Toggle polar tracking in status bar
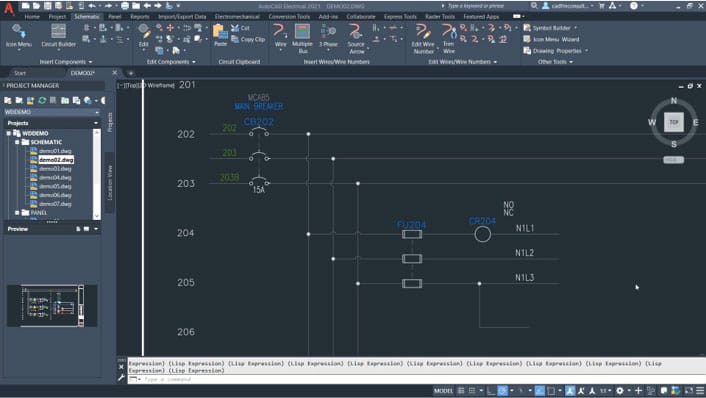The width and height of the screenshot is (706, 398). pos(502,391)
